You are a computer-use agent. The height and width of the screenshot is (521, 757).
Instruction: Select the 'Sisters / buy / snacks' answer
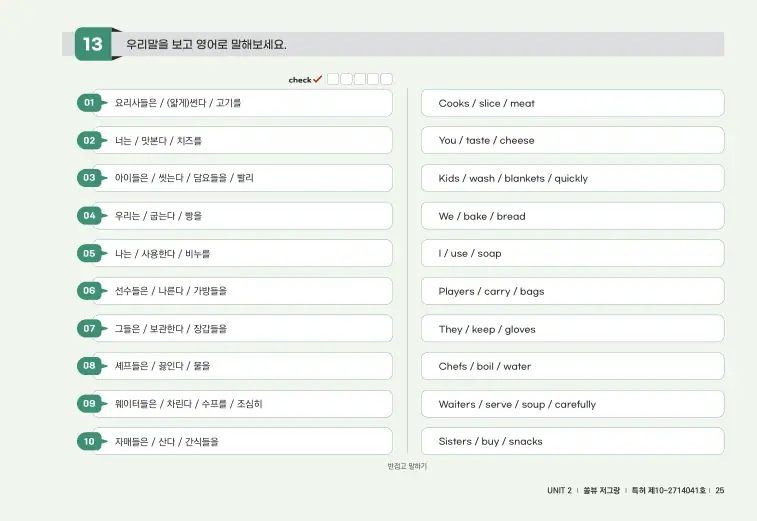tap(573, 441)
